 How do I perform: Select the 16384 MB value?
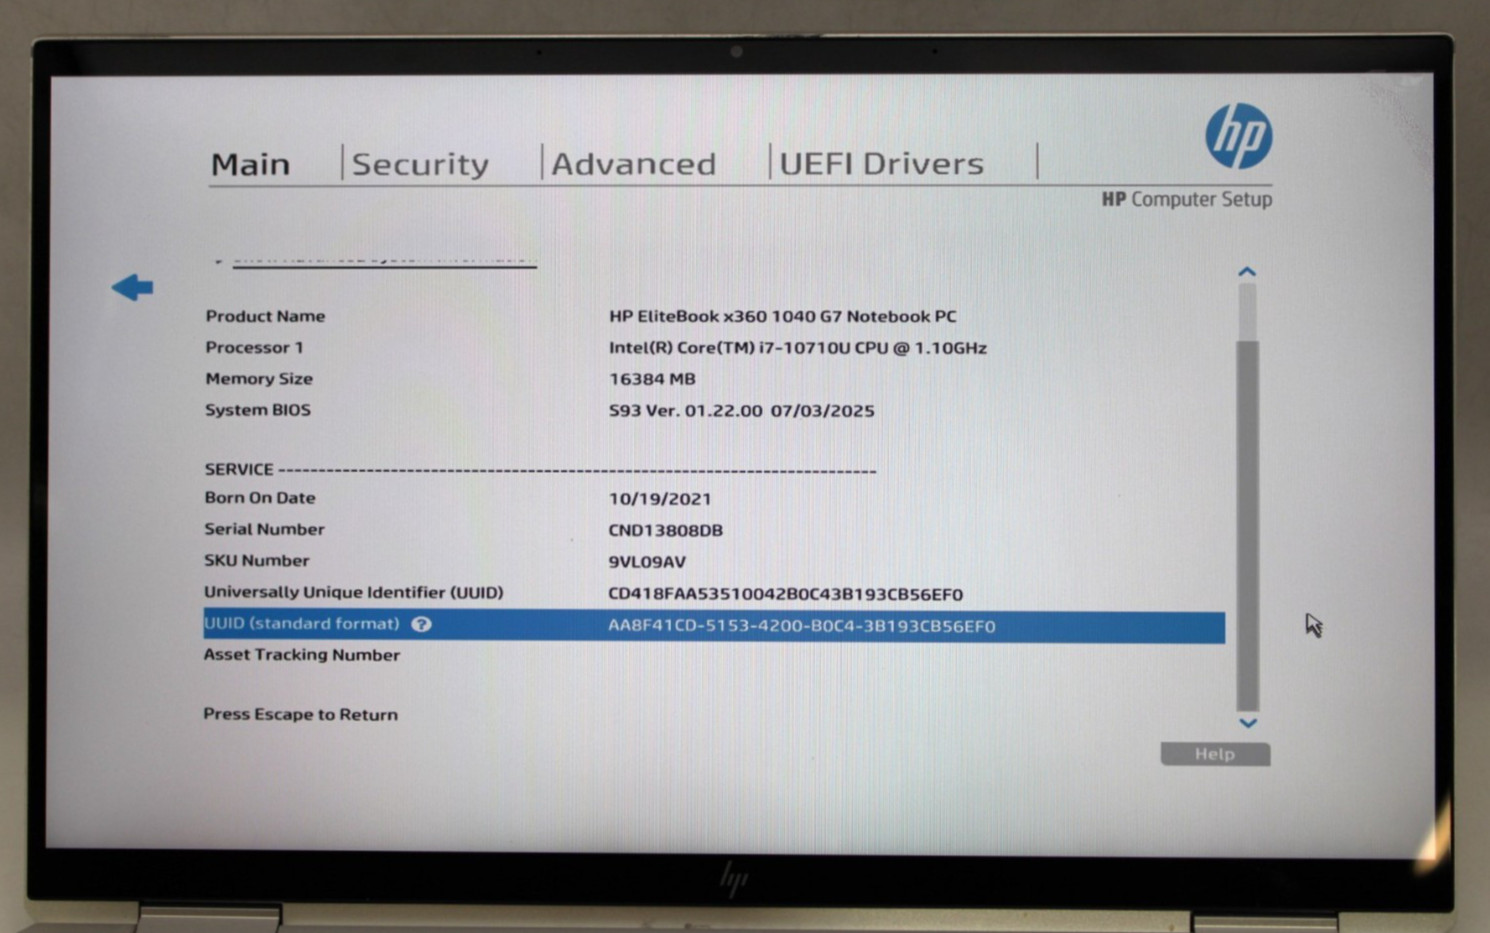coord(652,379)
